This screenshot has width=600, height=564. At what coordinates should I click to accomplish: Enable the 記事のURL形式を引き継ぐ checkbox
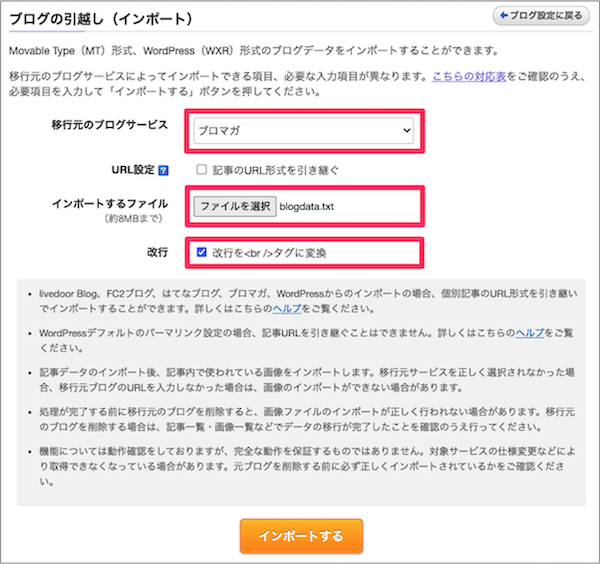click(x=201, y=170)
